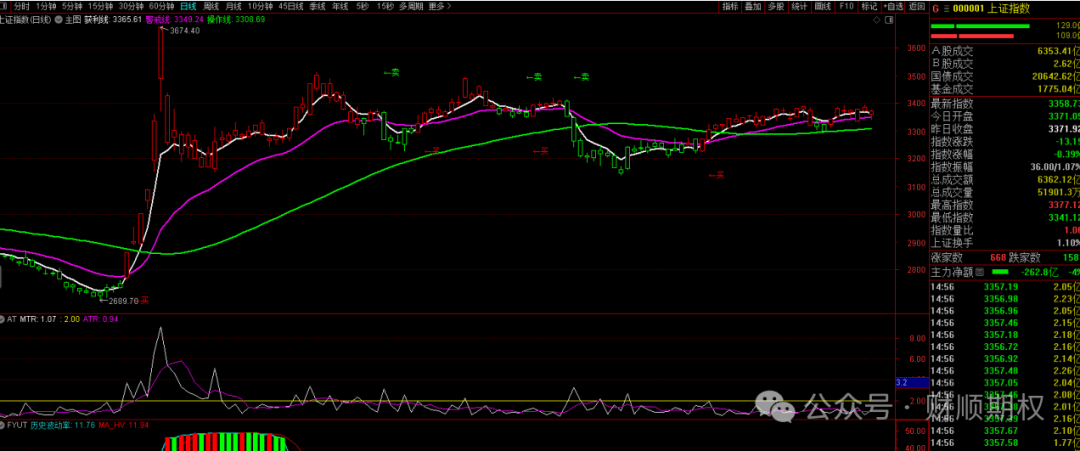The width and height of the screenshot is (1080, 451).
Task: Open the 多周期 multi-period option
Action: (x=411, y=6)
